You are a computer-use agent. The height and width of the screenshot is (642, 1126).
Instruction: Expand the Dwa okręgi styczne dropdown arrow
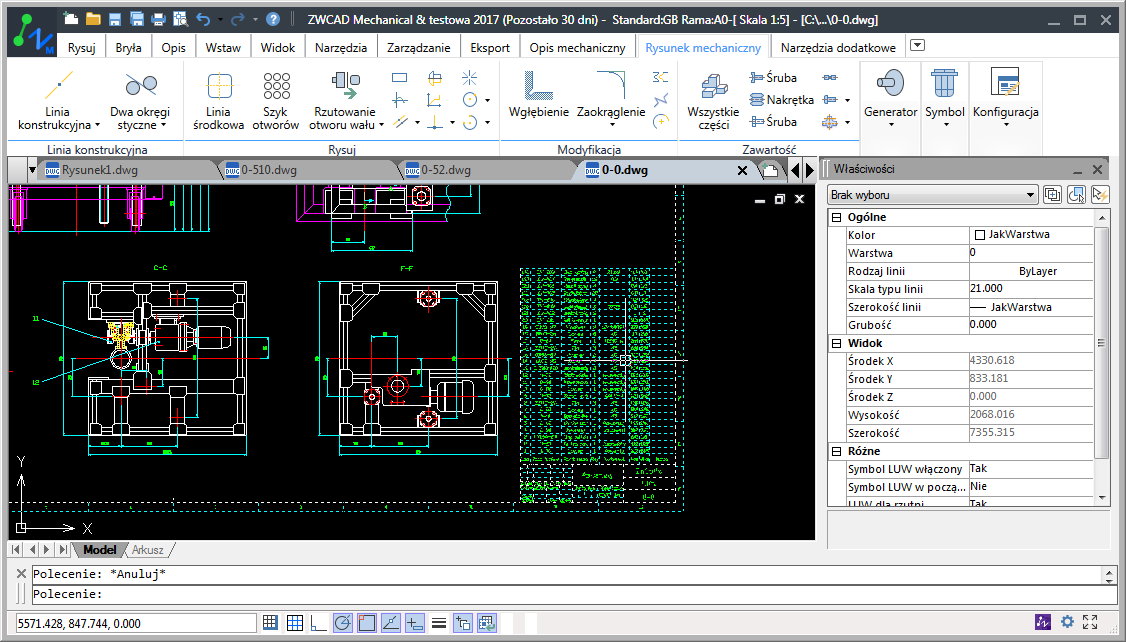pyautogui.click(x=164, y=125)
